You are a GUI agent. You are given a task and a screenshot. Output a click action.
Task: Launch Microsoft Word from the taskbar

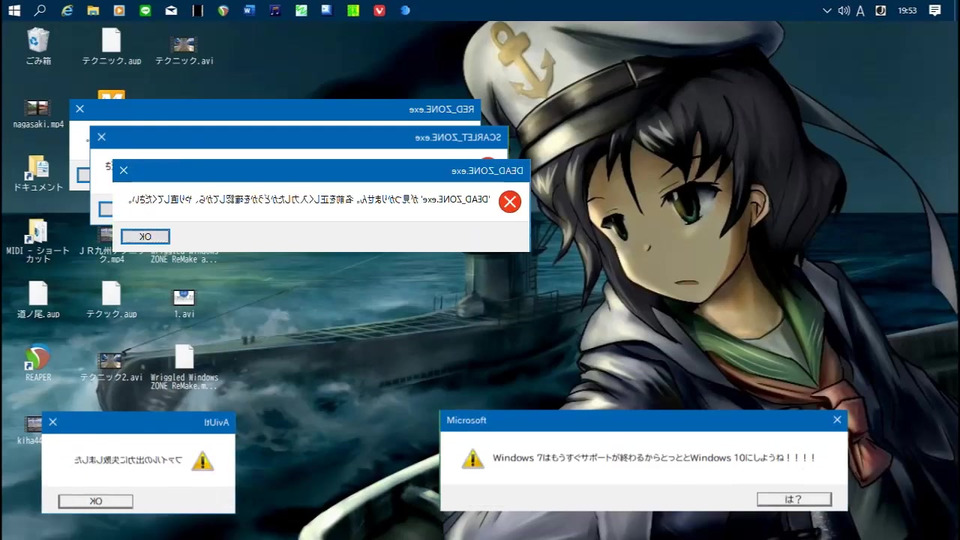coord(249,10)
